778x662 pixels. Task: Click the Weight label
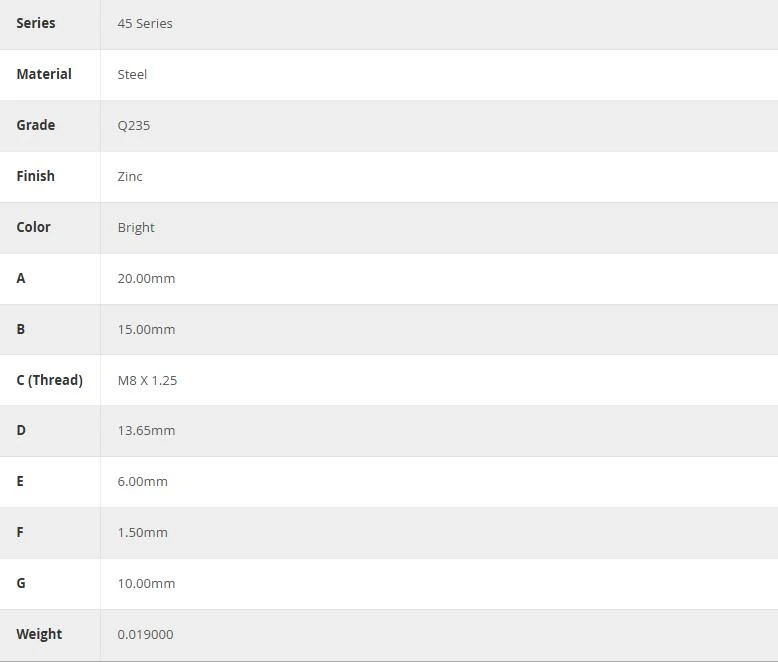coord(39,634)
